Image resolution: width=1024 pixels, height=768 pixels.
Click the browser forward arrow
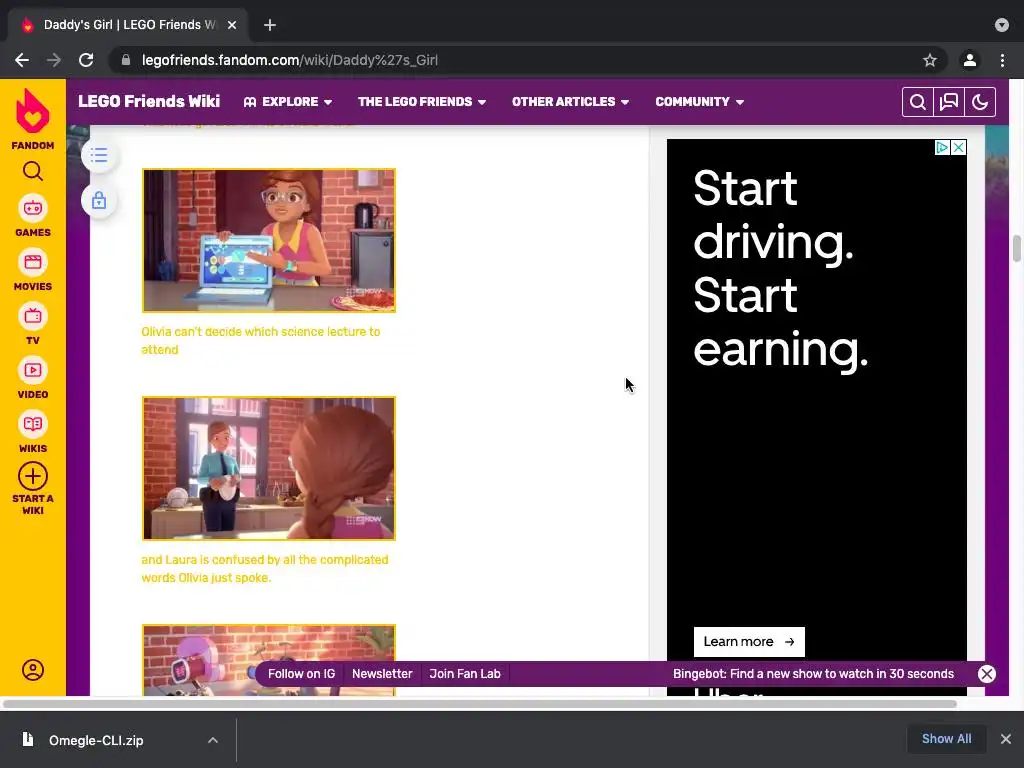point(54,60)
